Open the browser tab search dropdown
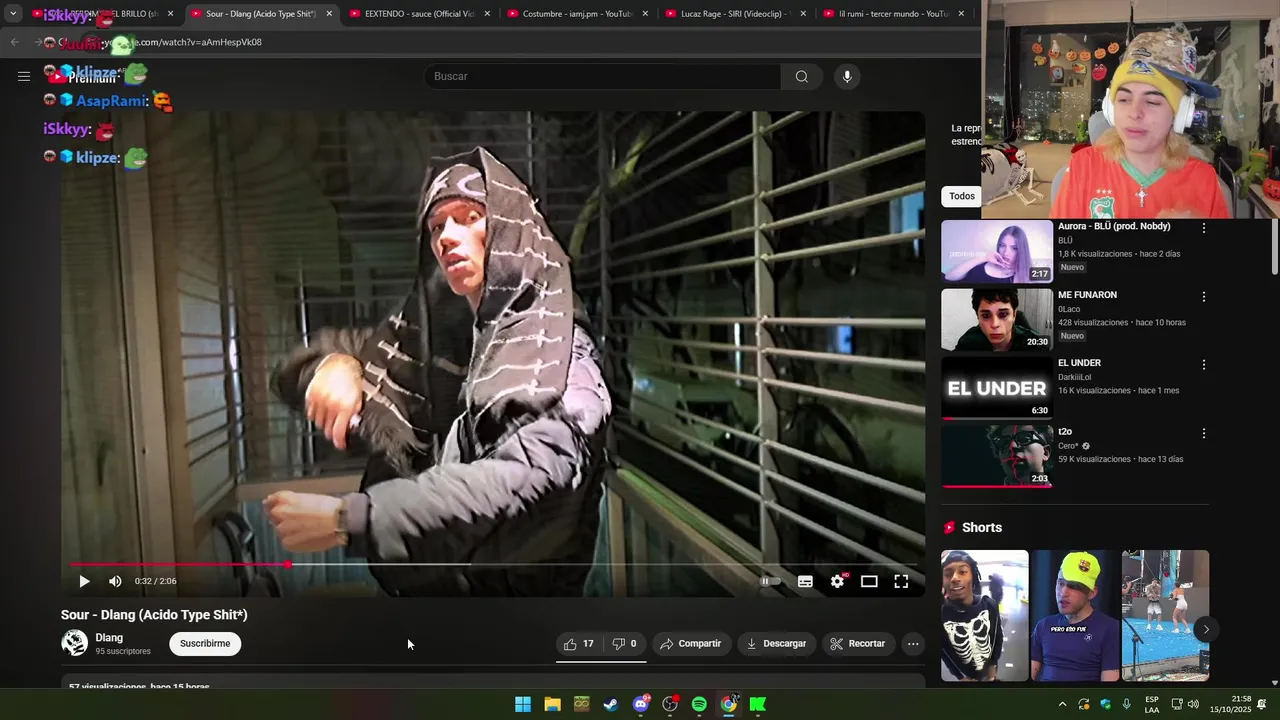 point(13,14)
